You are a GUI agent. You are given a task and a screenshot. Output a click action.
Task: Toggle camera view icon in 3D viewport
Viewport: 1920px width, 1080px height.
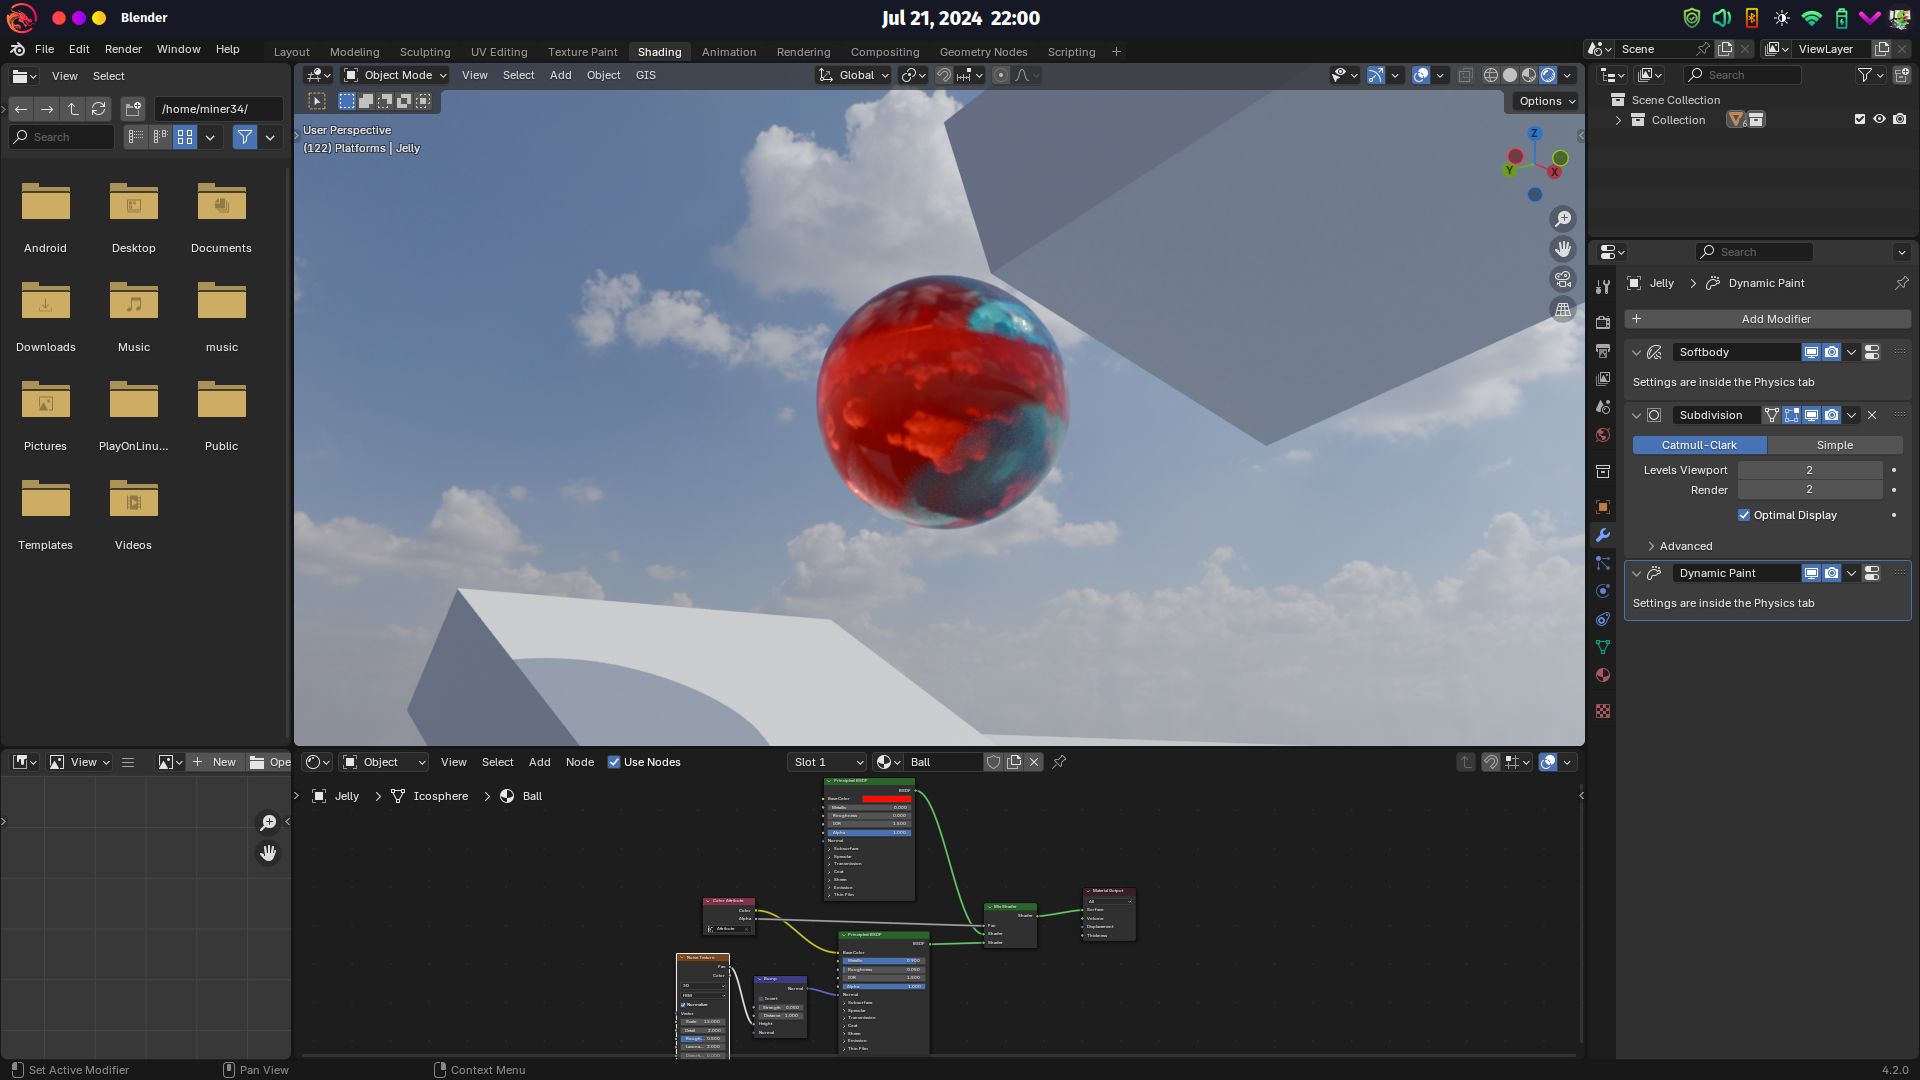(x=1563, y=279)
